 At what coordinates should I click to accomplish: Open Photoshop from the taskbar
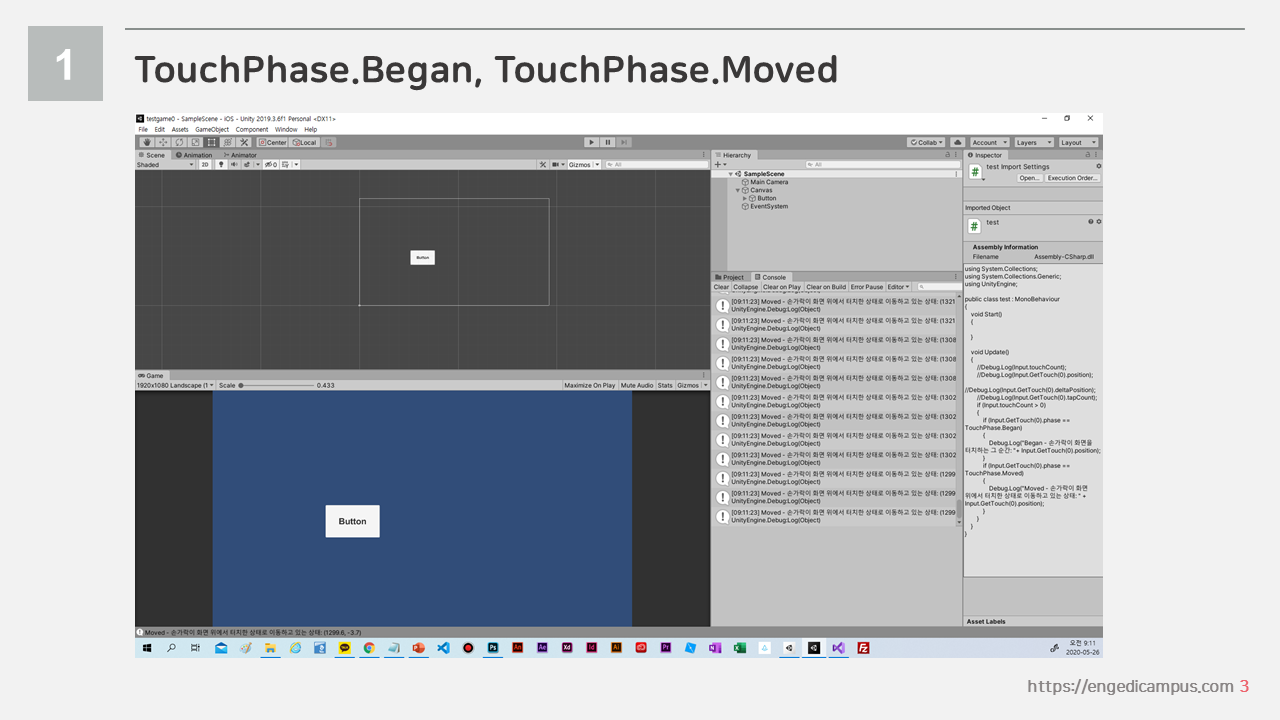(493, 648)
